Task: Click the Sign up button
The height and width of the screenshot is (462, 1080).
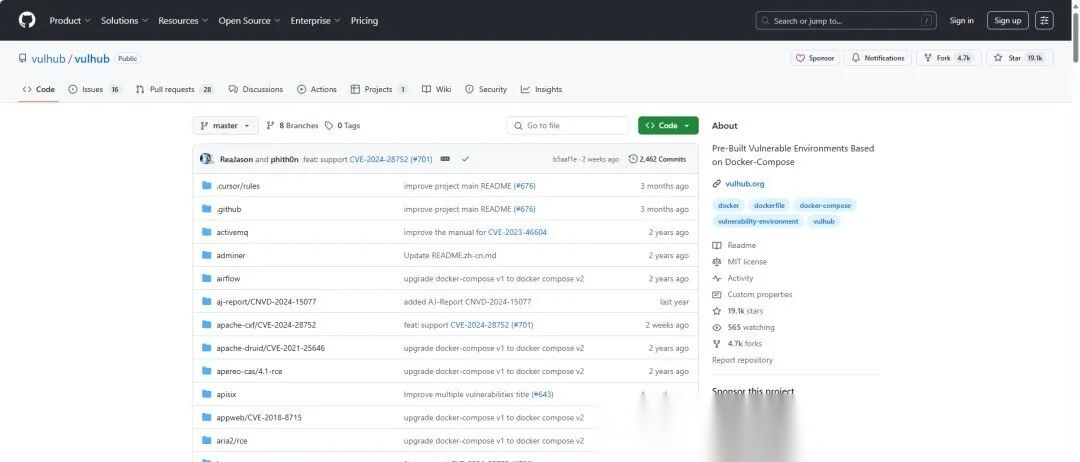Action: point(1008,21)
